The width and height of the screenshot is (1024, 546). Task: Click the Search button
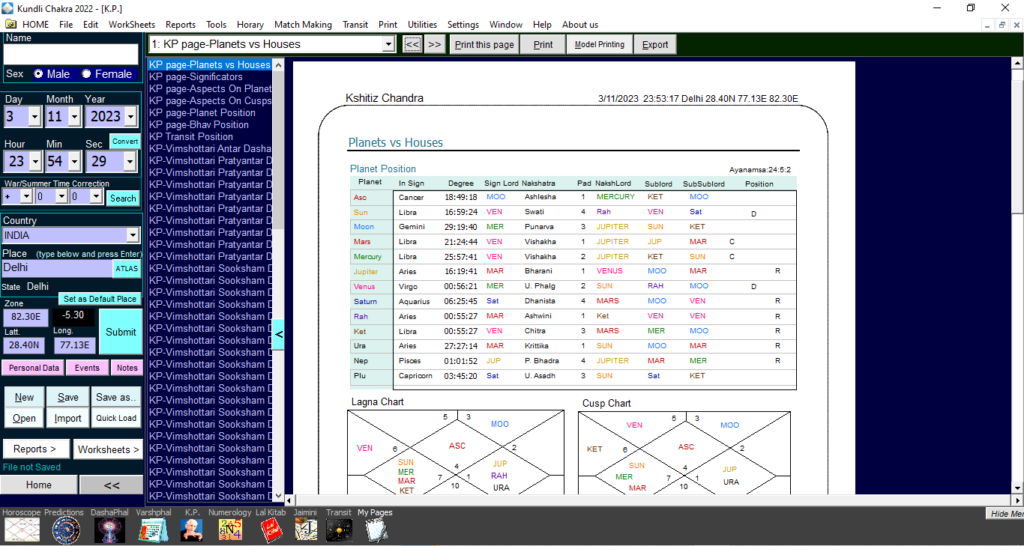coord(123,198)
